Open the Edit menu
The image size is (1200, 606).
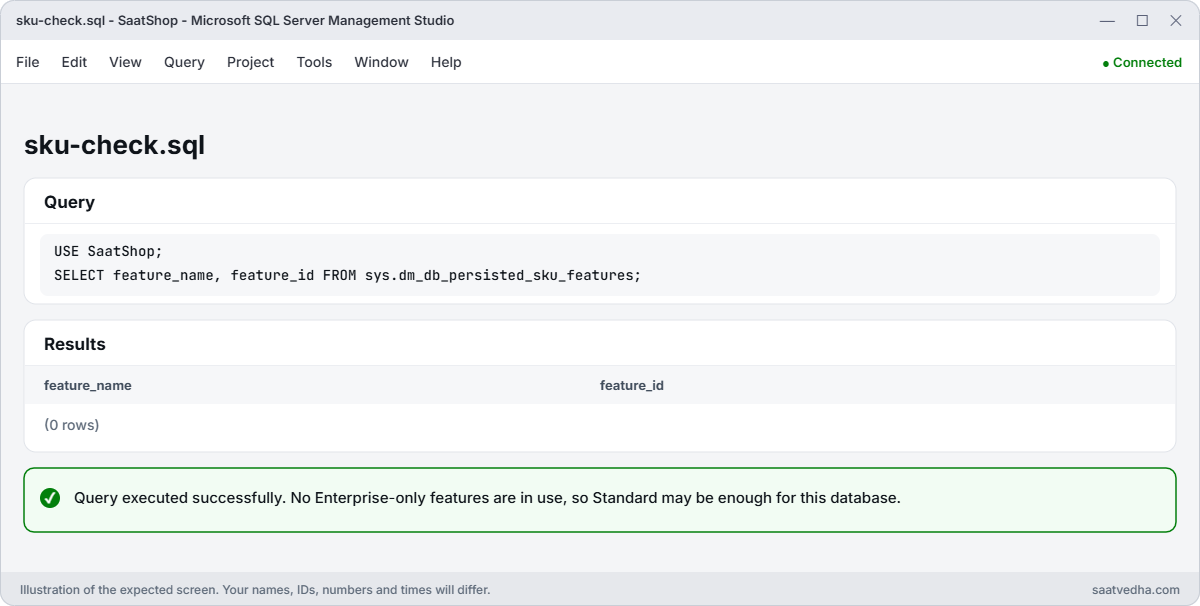coord(74,62)
